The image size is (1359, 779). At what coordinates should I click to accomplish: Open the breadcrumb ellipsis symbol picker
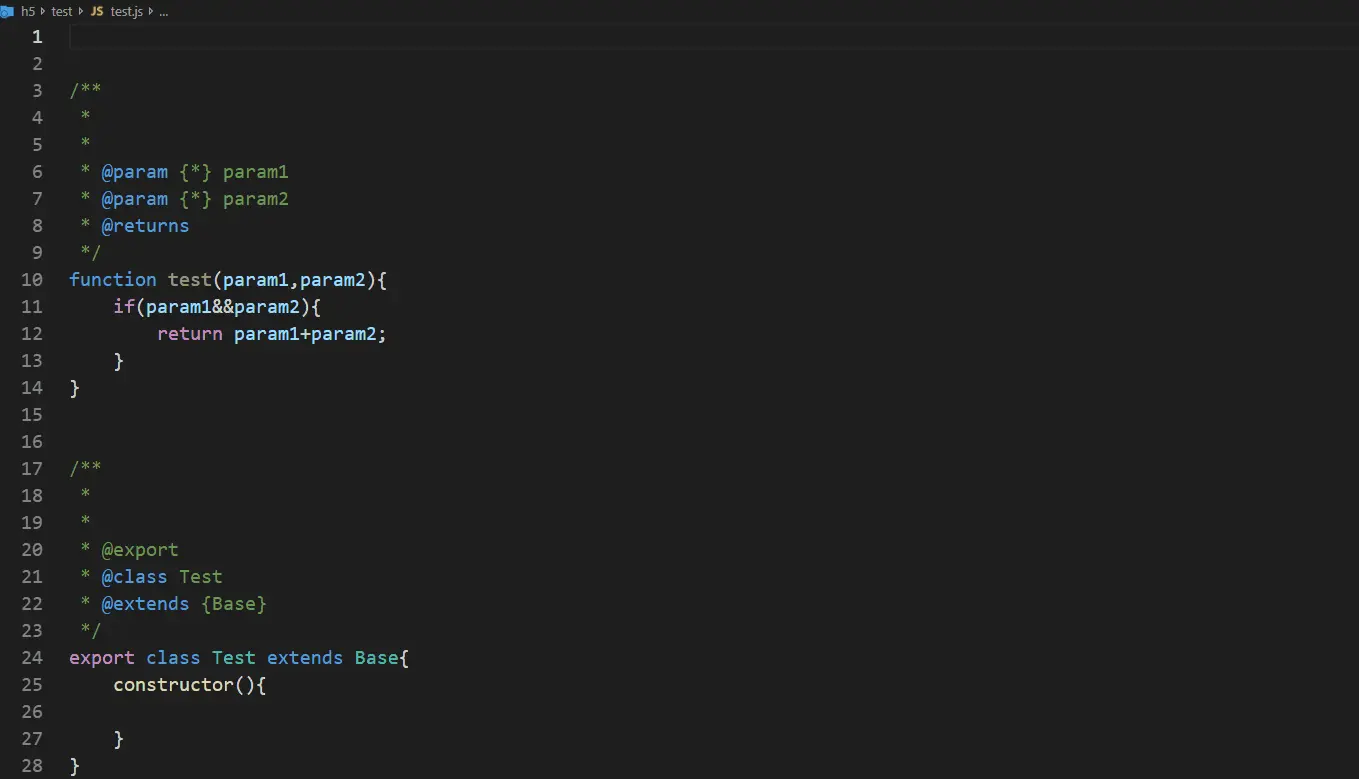[x=163, y=12]
